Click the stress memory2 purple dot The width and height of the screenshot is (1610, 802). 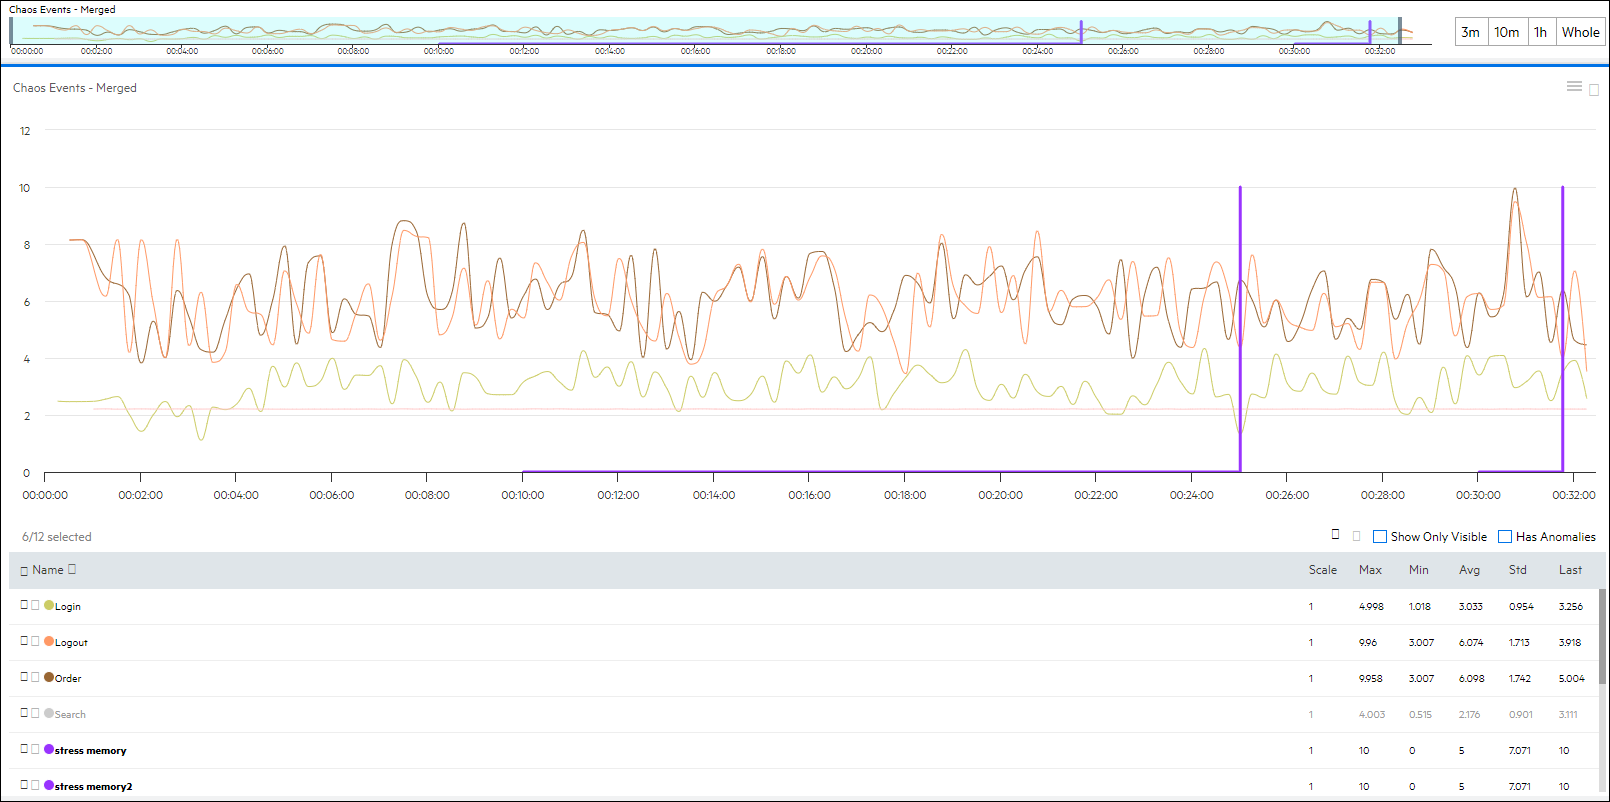[49, 785]
